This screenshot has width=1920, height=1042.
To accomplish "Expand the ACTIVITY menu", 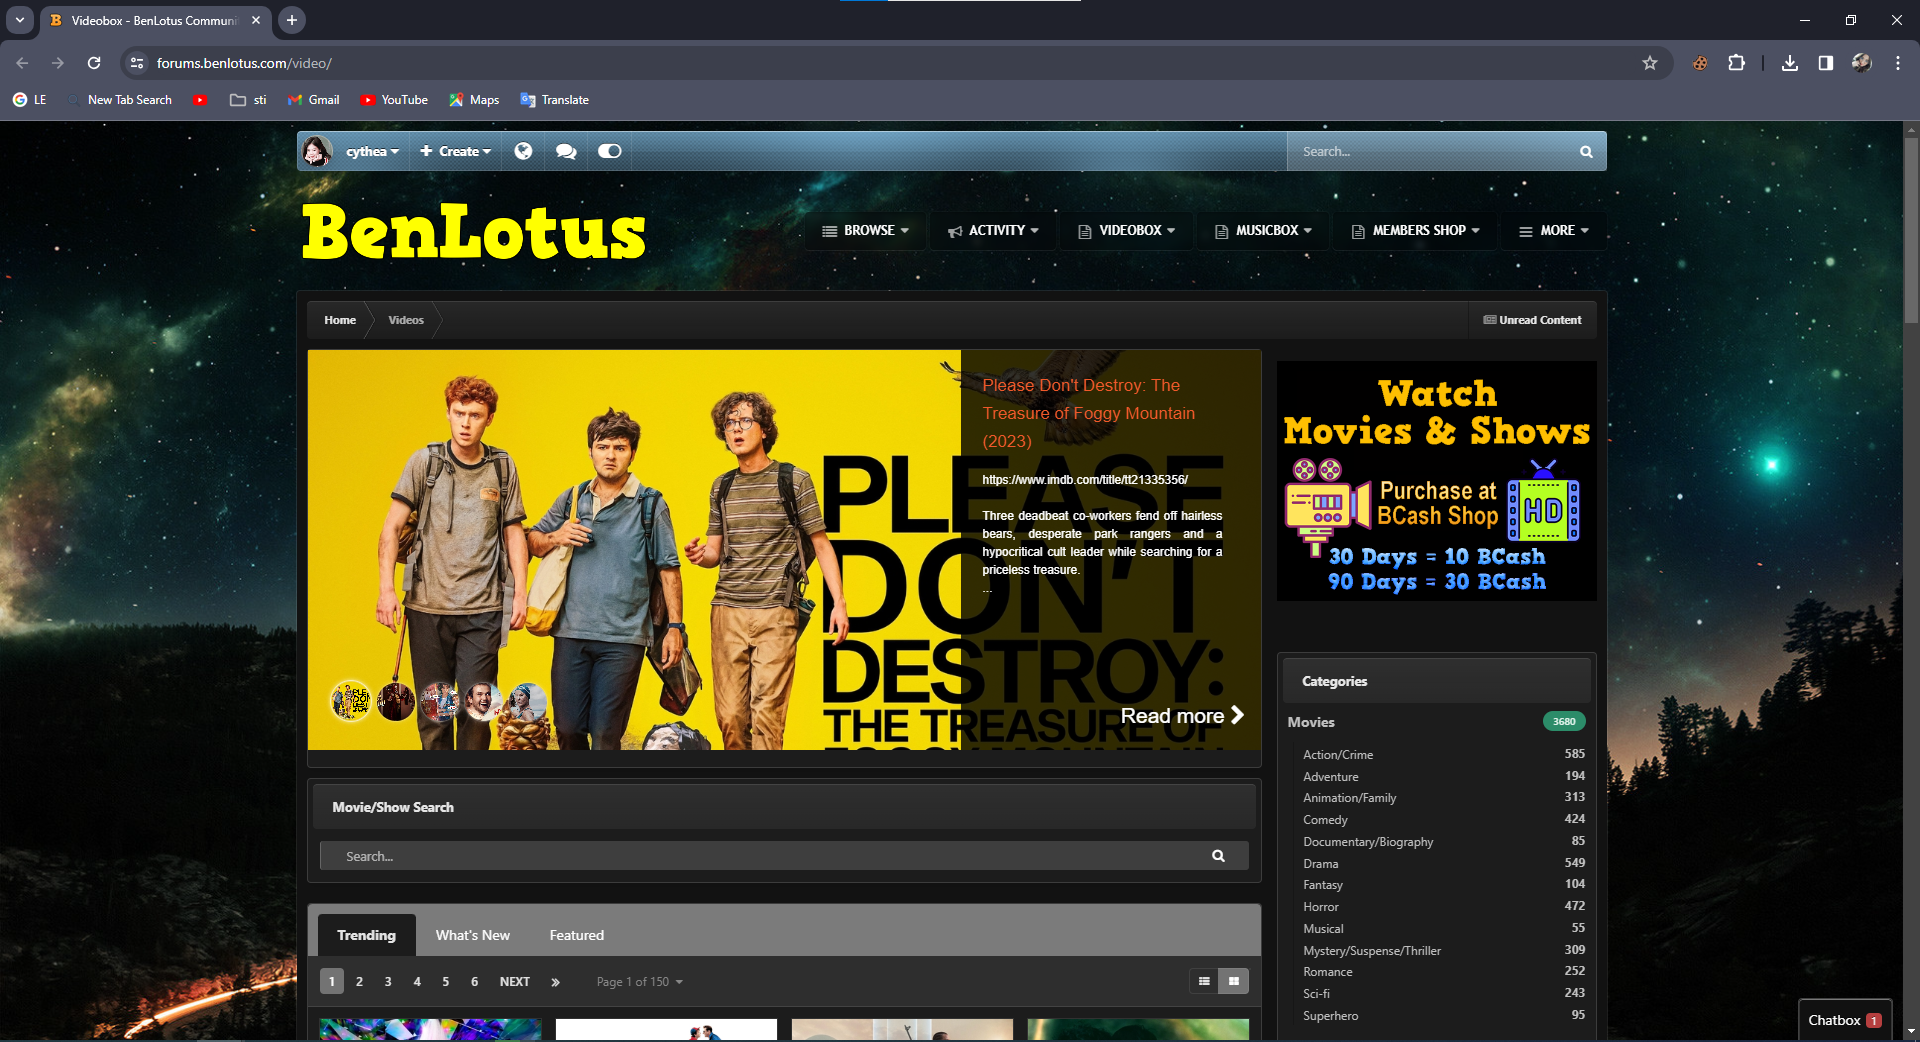I will click(x=994, y=230).
